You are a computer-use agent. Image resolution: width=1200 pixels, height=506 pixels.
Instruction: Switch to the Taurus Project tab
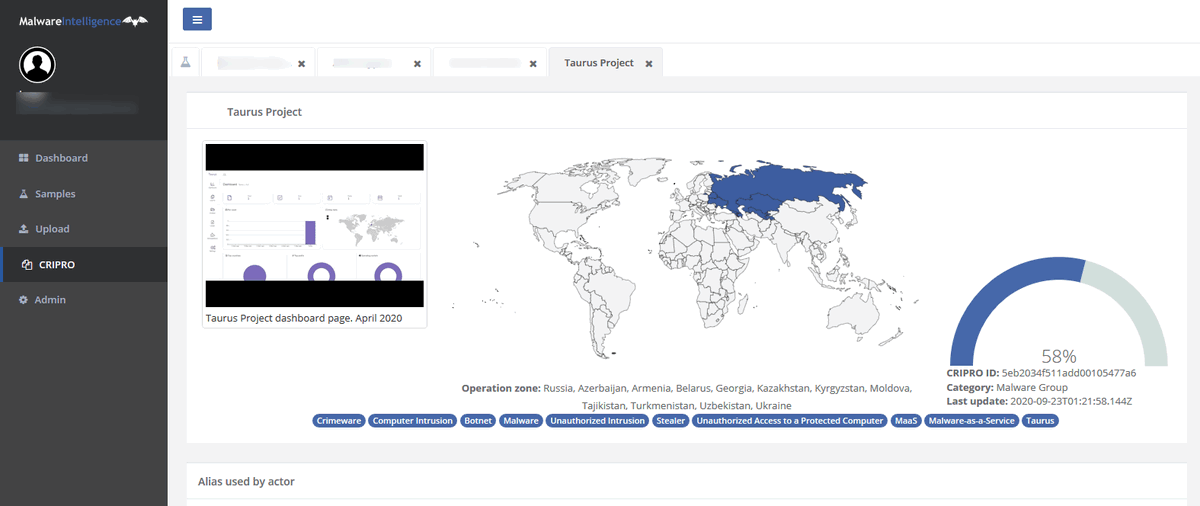pos(606,62)
